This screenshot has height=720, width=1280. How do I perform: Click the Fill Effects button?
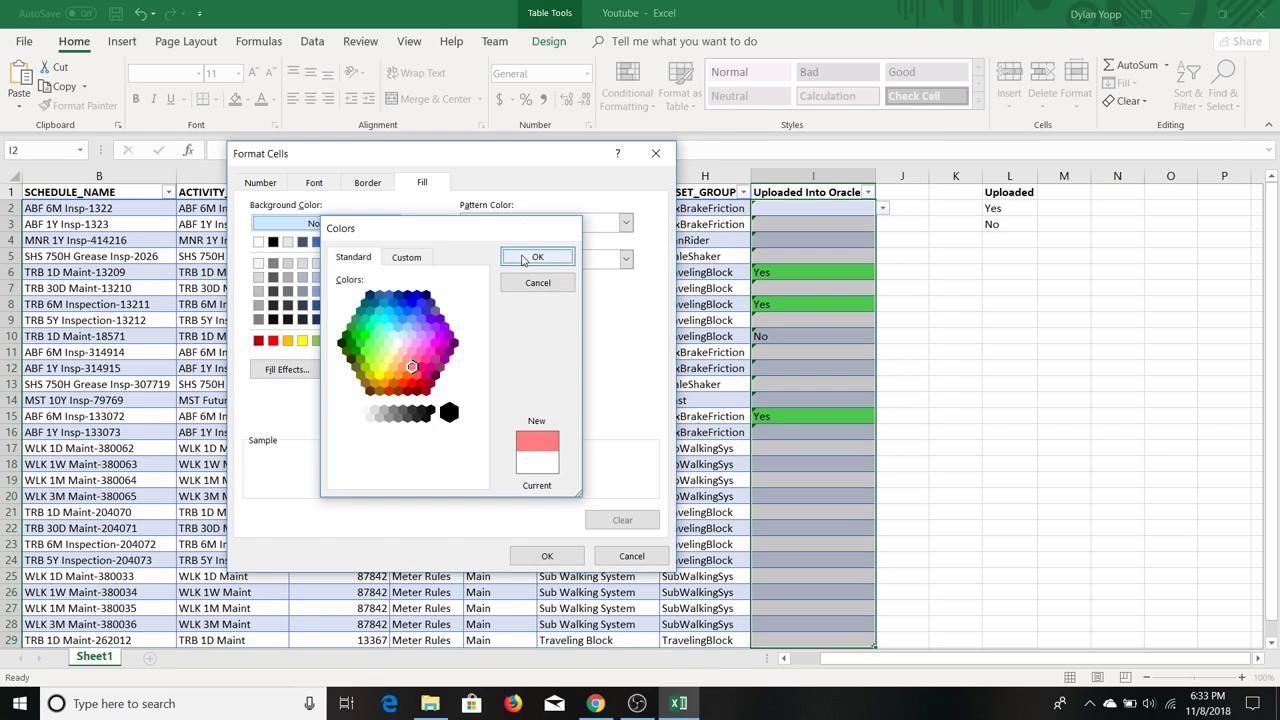tap(287, 369)
